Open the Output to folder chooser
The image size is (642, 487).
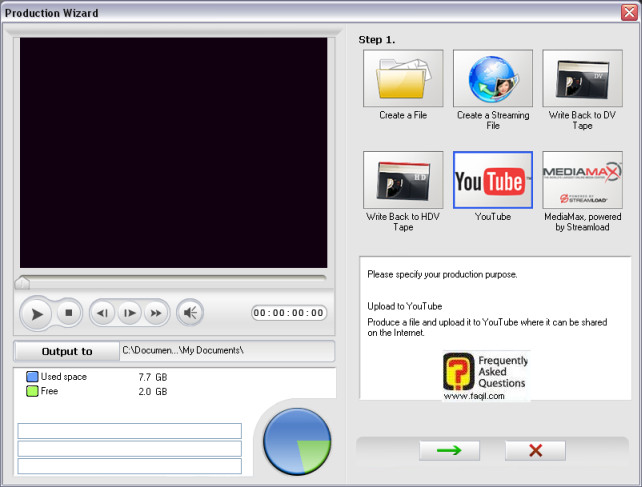[x=67, y=351]
